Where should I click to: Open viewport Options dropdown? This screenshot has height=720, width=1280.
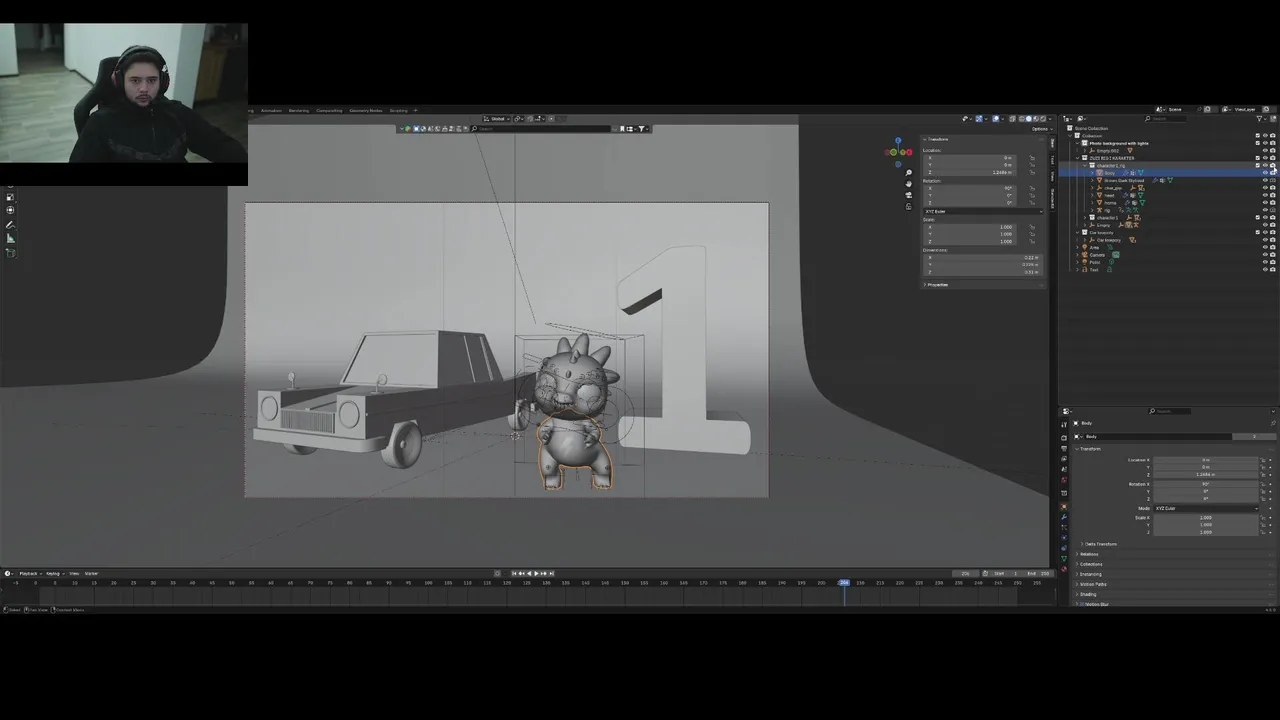pyautogui.click(x=1042, y=129)
